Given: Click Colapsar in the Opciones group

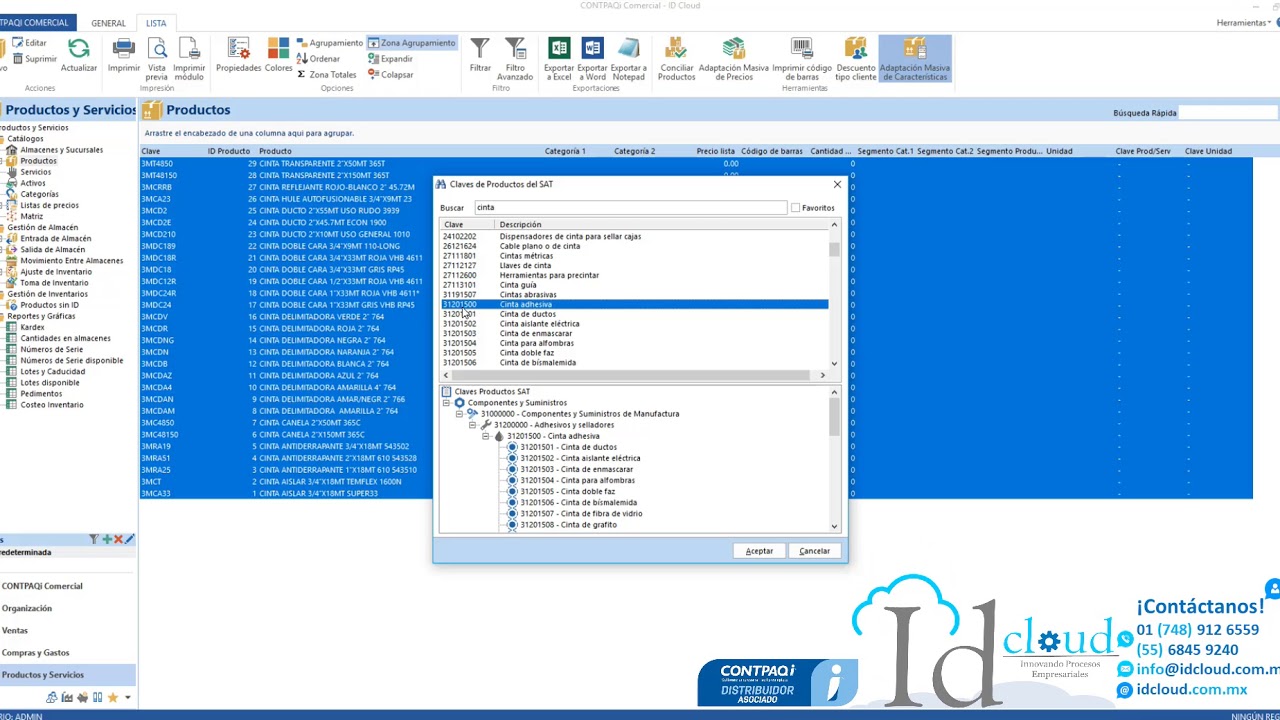Looking at the screenshot, I should coord(390,75).
